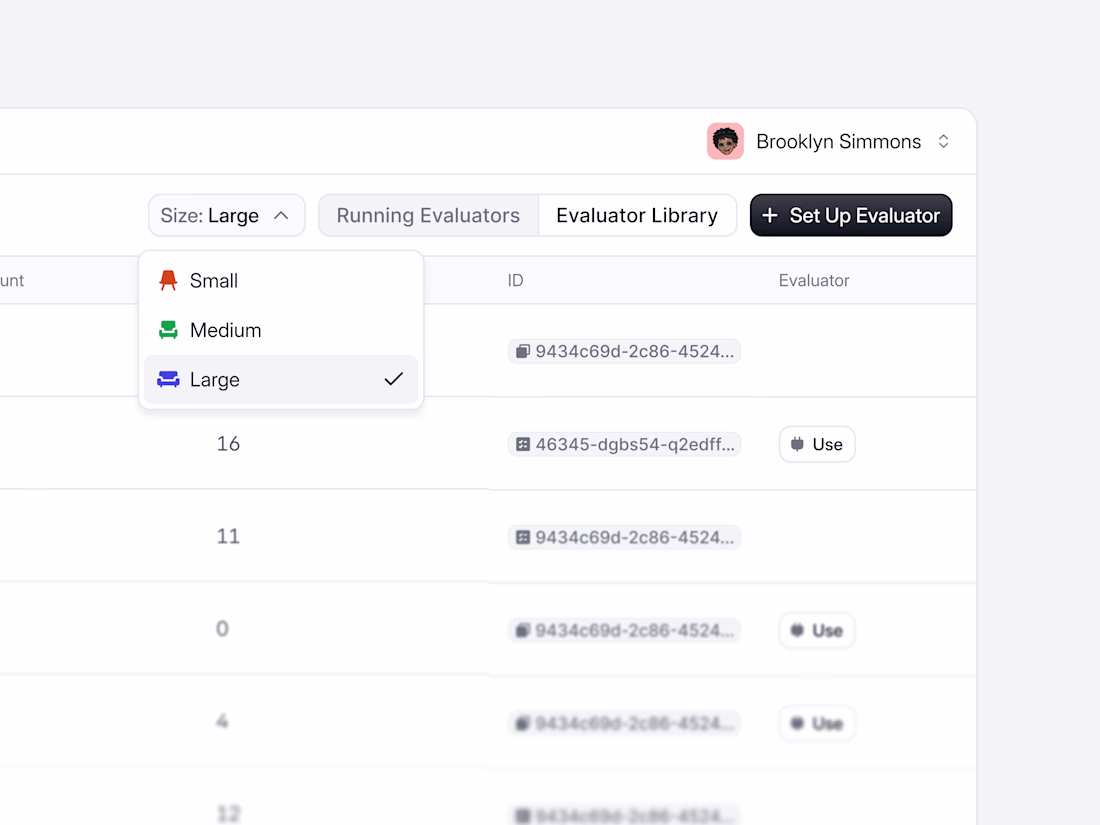
Task: Click the green armchair Medium icon
Action: pos(168,330)
